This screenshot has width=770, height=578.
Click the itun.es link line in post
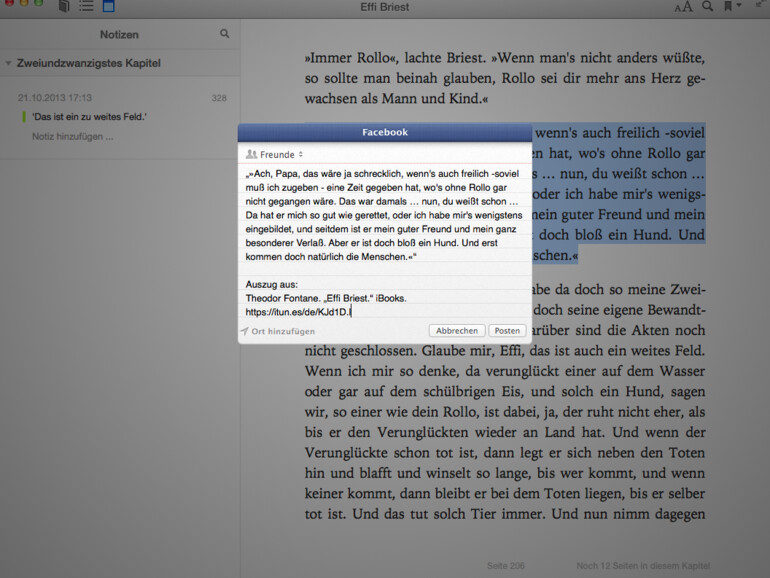coord(299,312)
